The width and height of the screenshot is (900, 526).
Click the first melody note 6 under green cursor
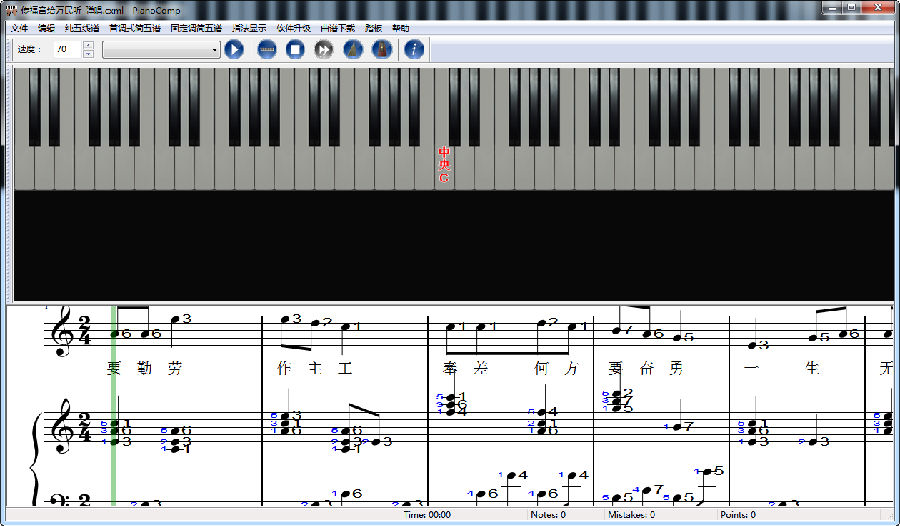point(115,333)
